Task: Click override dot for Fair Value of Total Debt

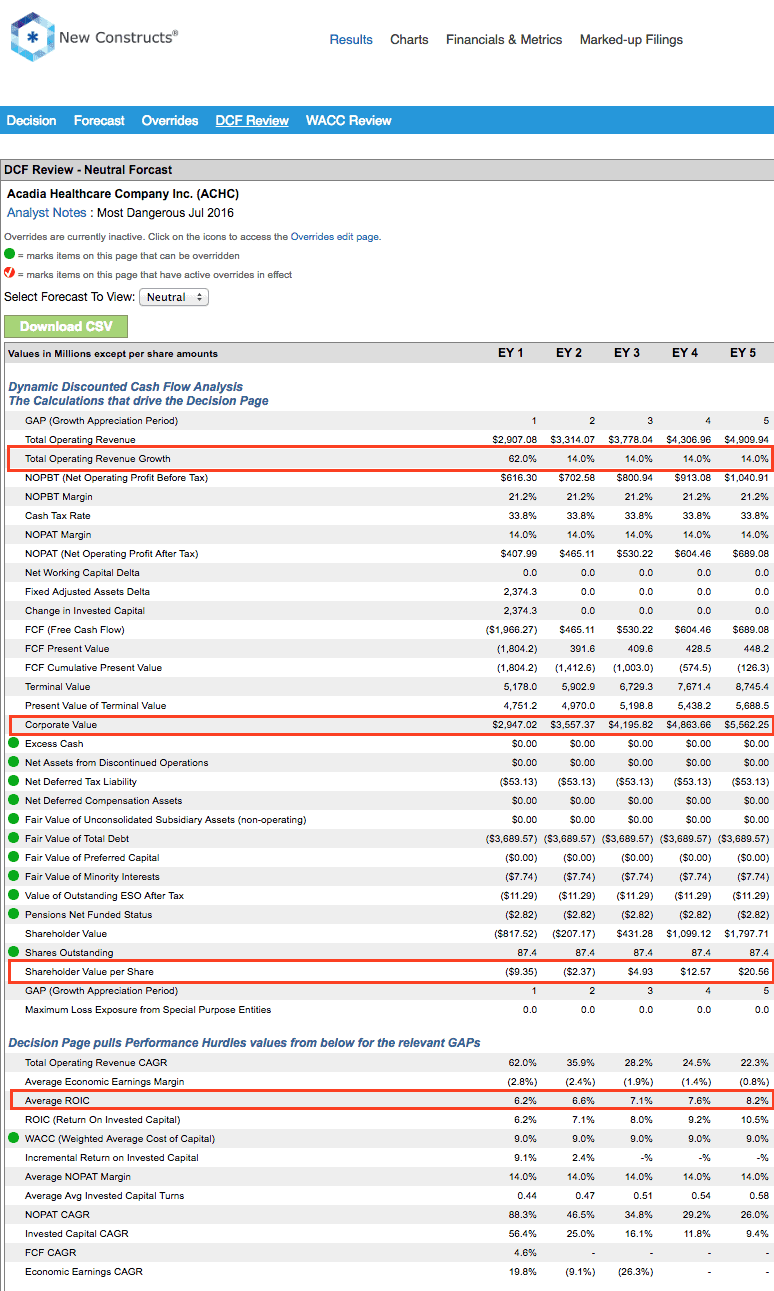Action: (14, 838)
